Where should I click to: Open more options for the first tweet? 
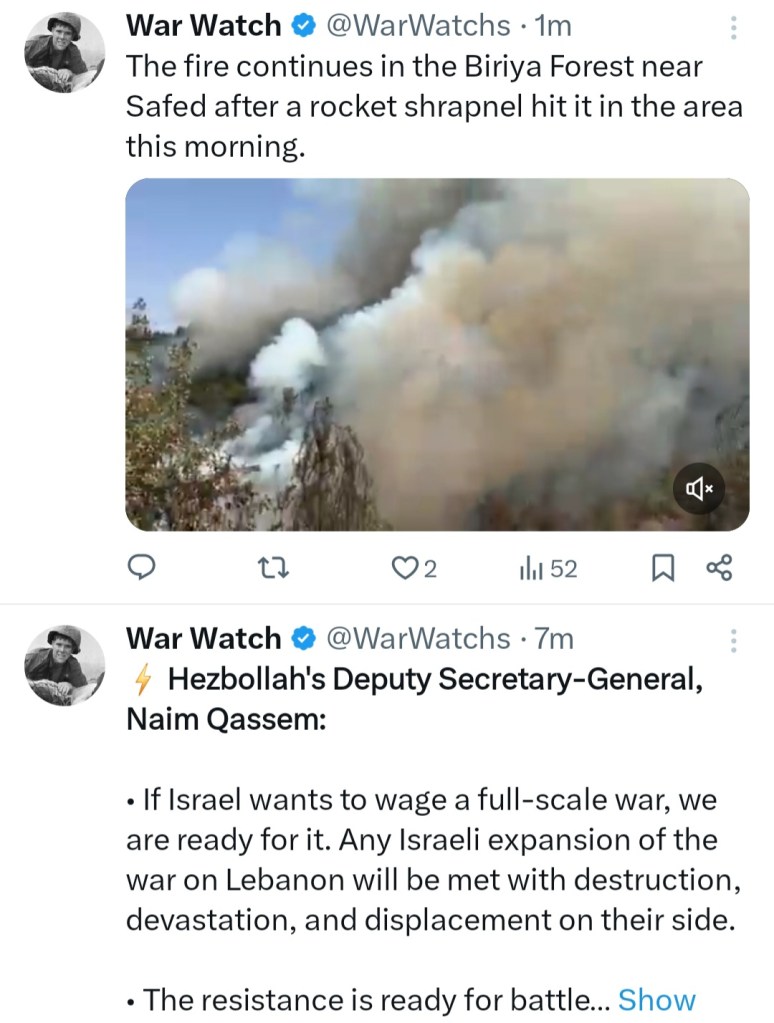point(734,28)
